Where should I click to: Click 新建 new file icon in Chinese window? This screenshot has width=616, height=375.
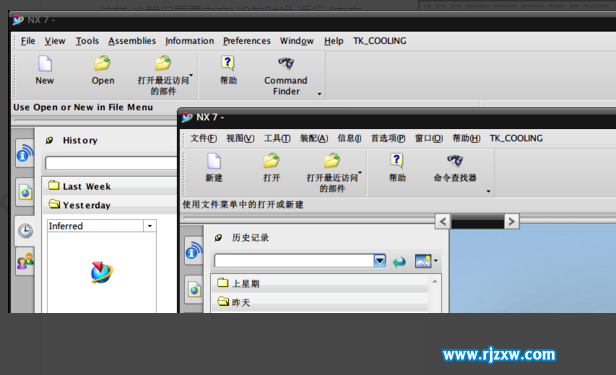pyautogui.click(x=214, y=161)
